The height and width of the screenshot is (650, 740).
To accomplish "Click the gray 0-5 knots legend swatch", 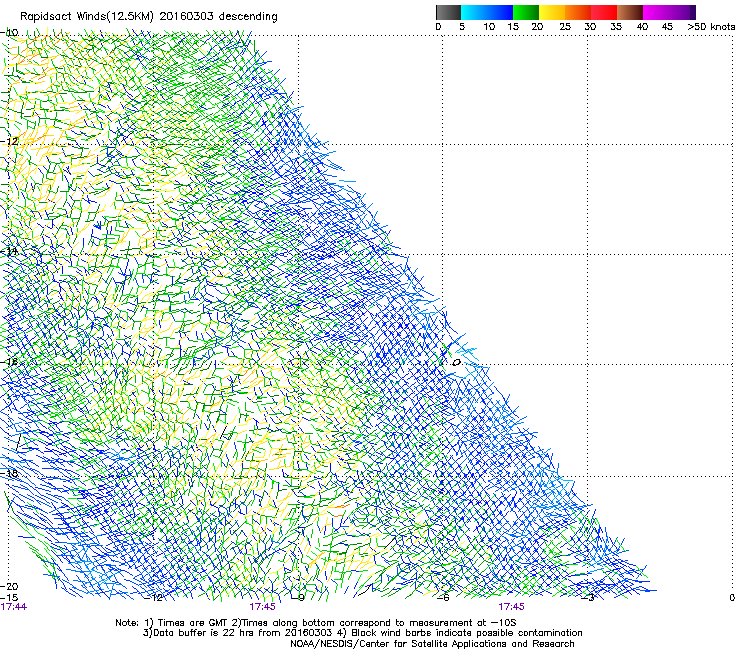I will (448, 12).
